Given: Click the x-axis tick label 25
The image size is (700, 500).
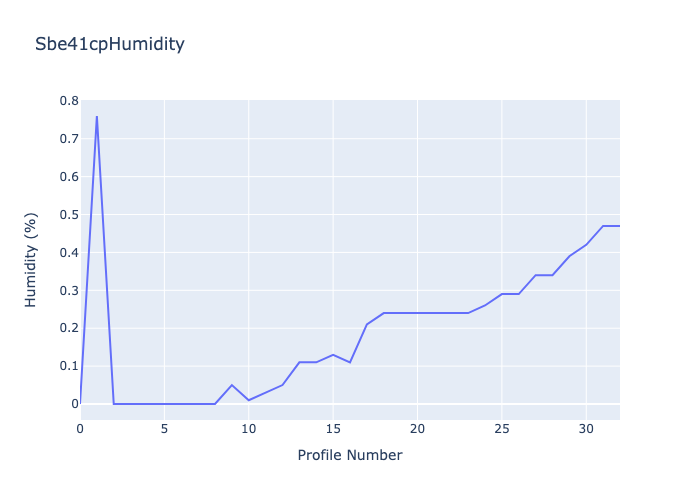Looking at the screenshot, I should [502, 429].
